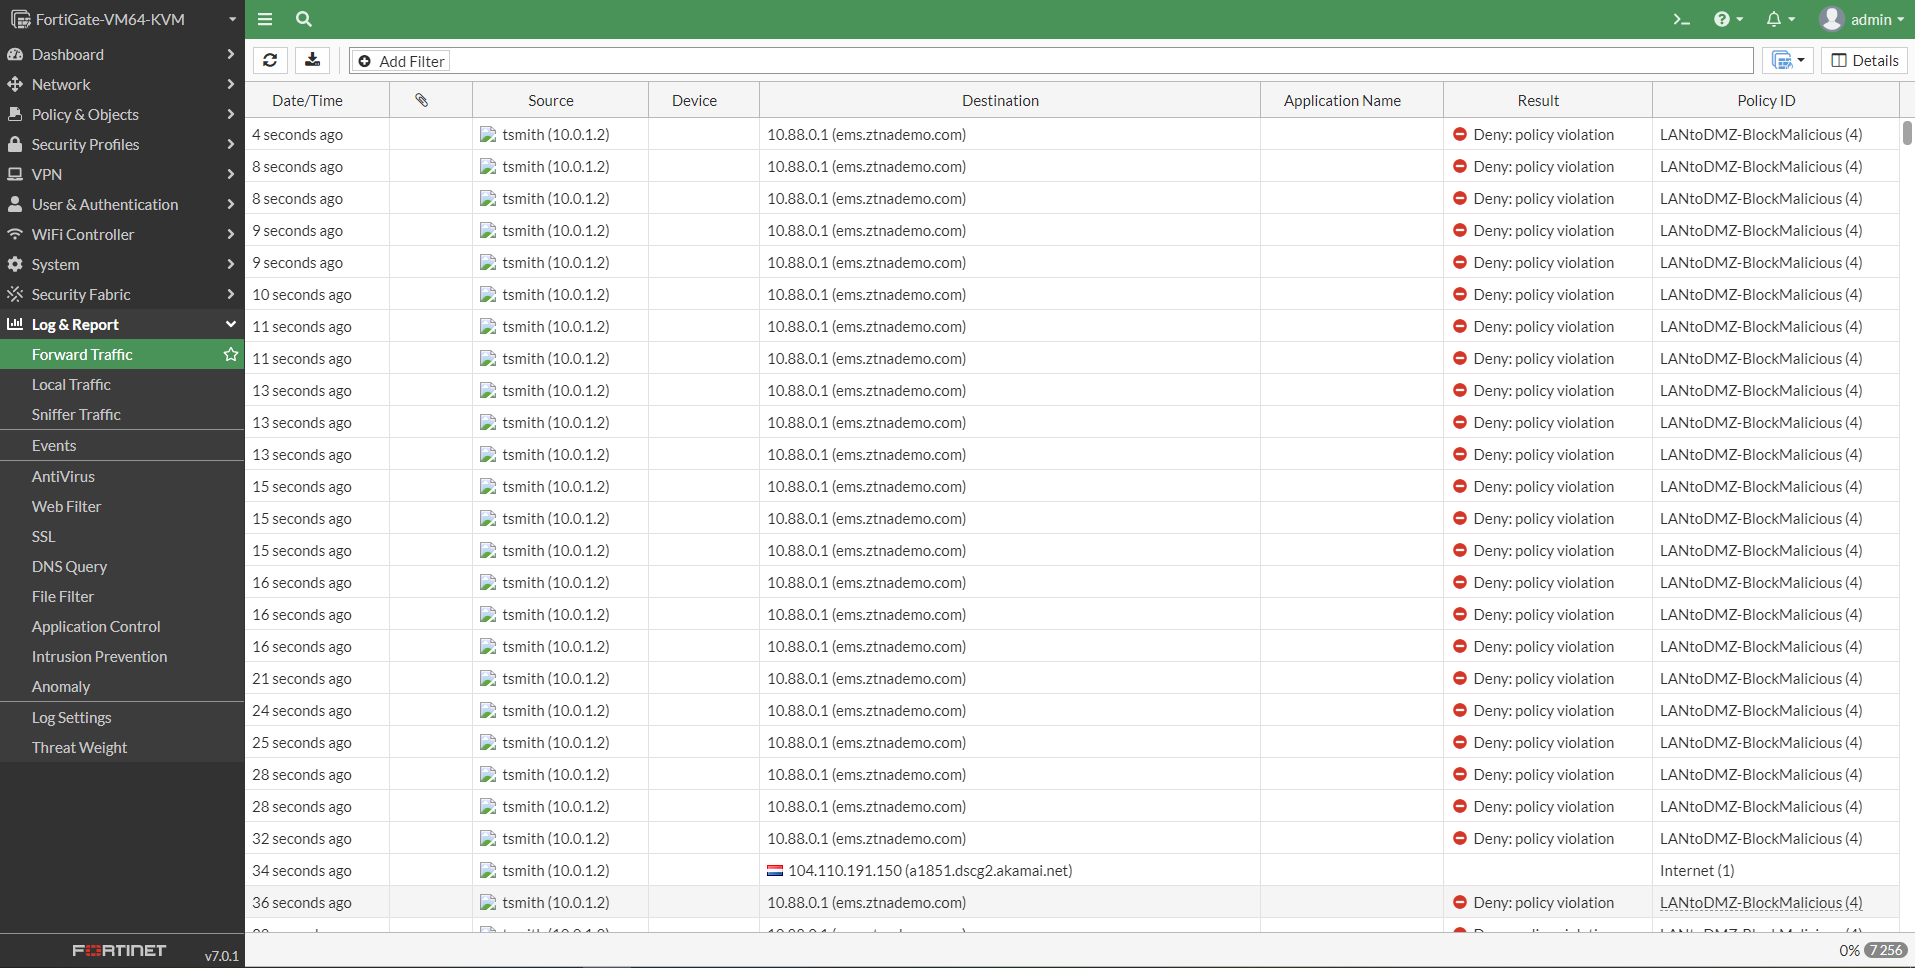
Task: Open the global search magnifier
Action: (x=304, y=19)
